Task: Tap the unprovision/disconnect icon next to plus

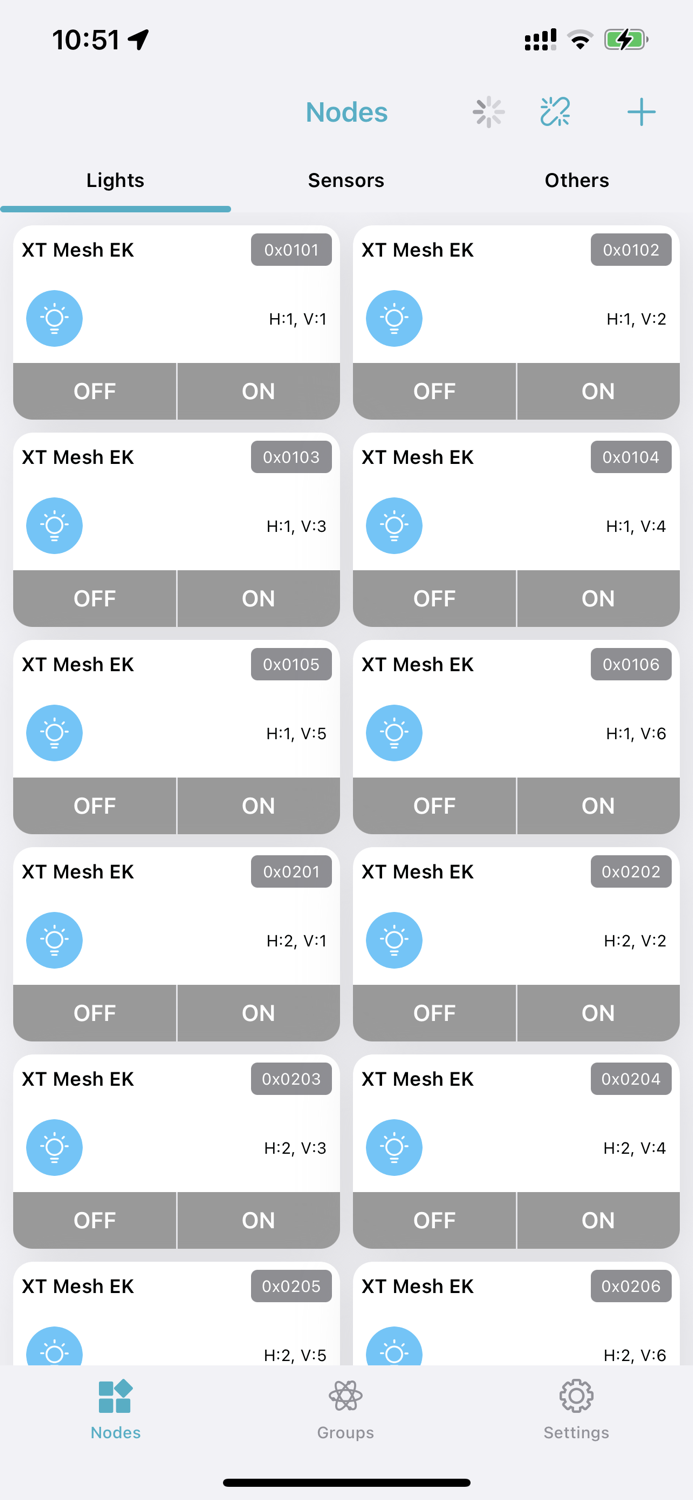Action: click(555, 112)
